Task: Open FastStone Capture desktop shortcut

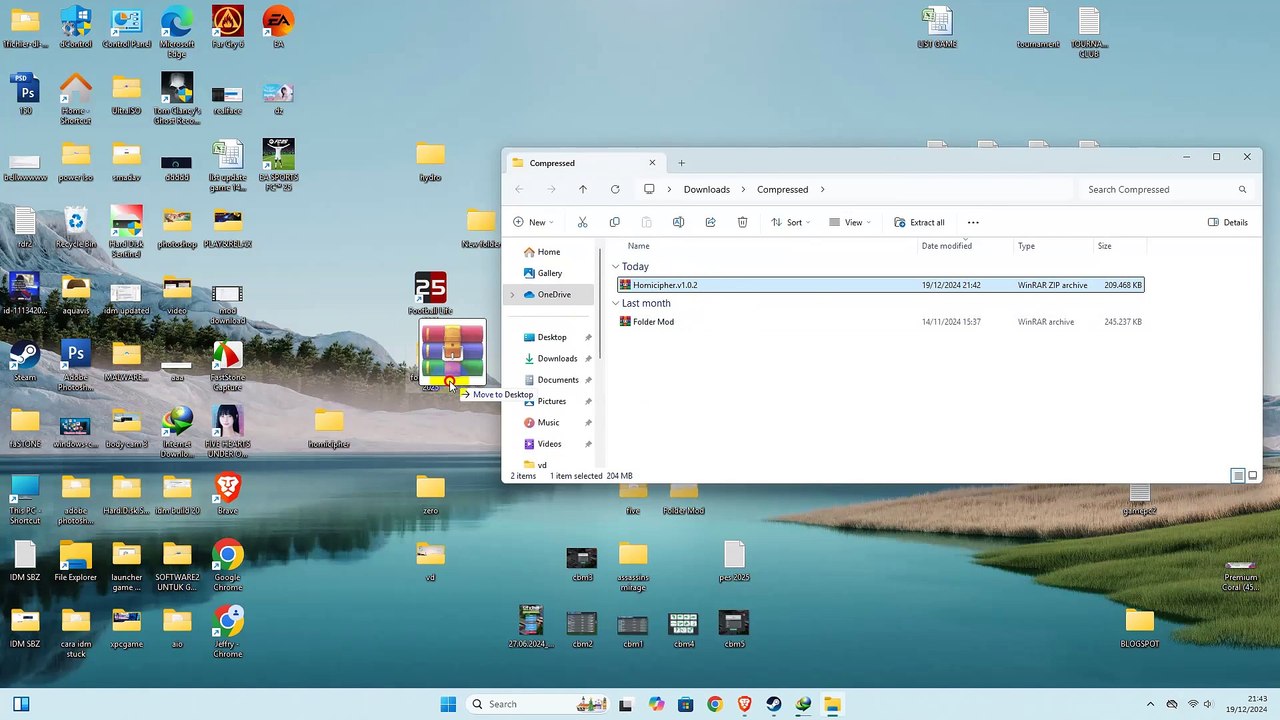Action: click(x=228, y=366)
